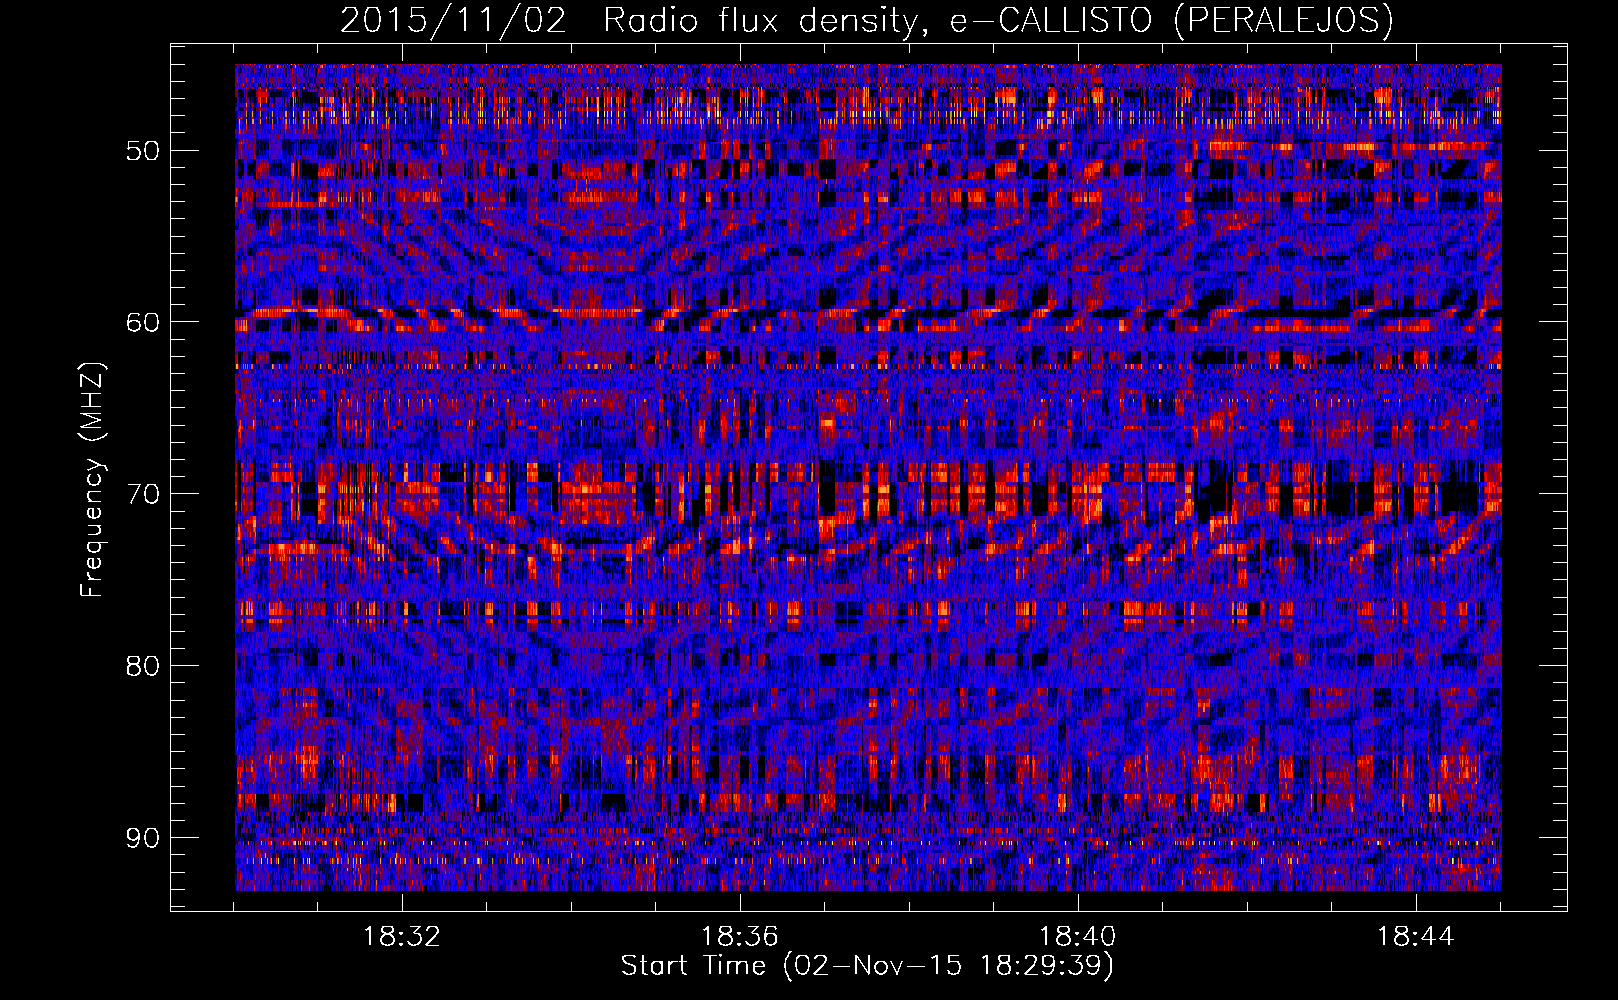Click the '18:36' time tick label
The height and width of the screenshot is (1000, 1618).
(x=740, y=937)
